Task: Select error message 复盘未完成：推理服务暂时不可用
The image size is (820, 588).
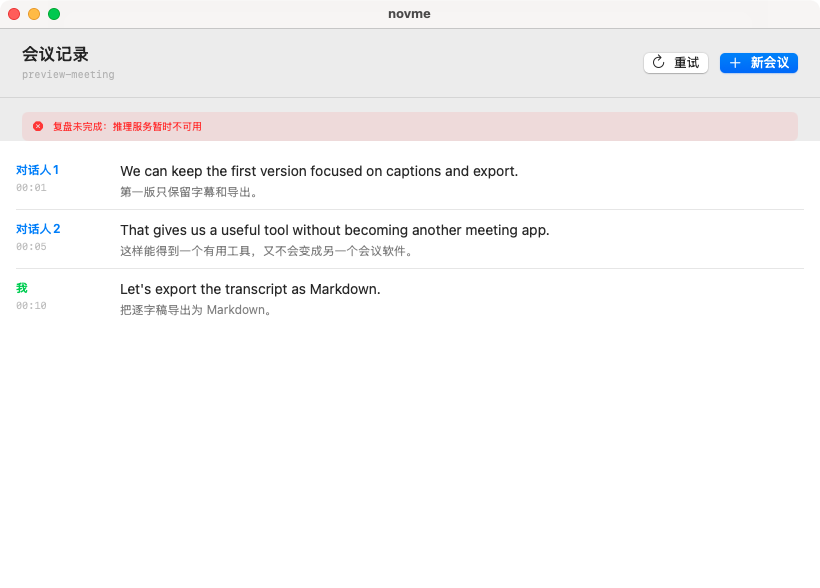Action: point(127,127)
